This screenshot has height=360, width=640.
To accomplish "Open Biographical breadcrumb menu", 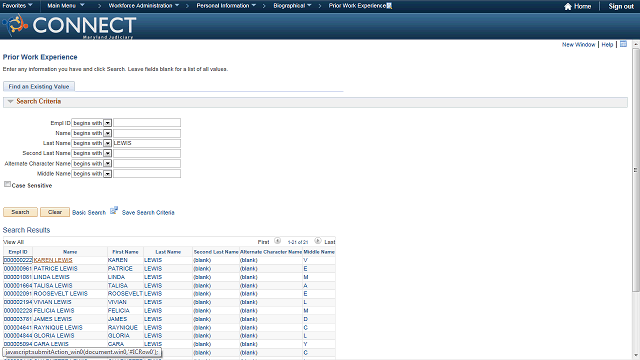I will [x=292, y=6].
